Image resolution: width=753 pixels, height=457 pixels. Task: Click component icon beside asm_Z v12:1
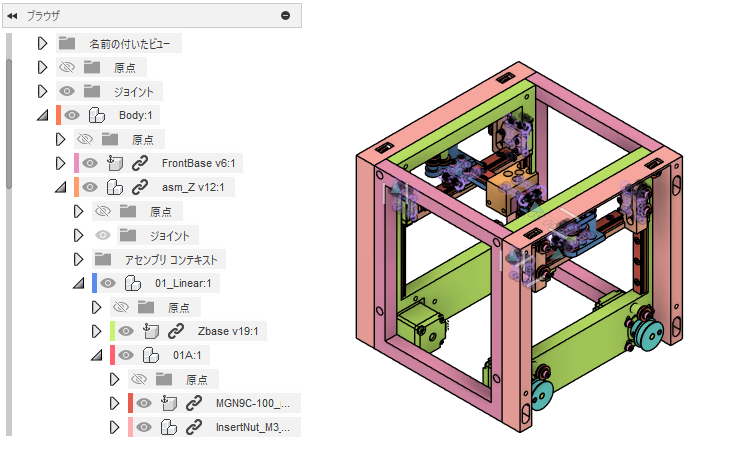pyautogui.click(x=114, y=187)
